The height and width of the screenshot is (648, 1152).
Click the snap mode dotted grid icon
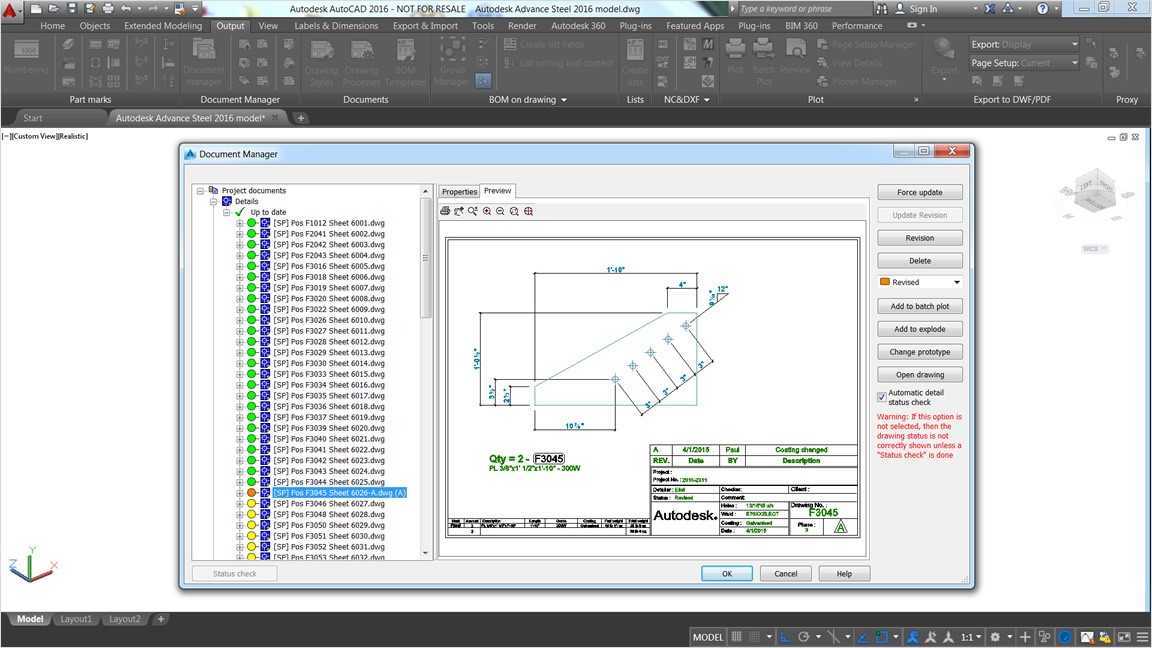click(x=755, y=637)
